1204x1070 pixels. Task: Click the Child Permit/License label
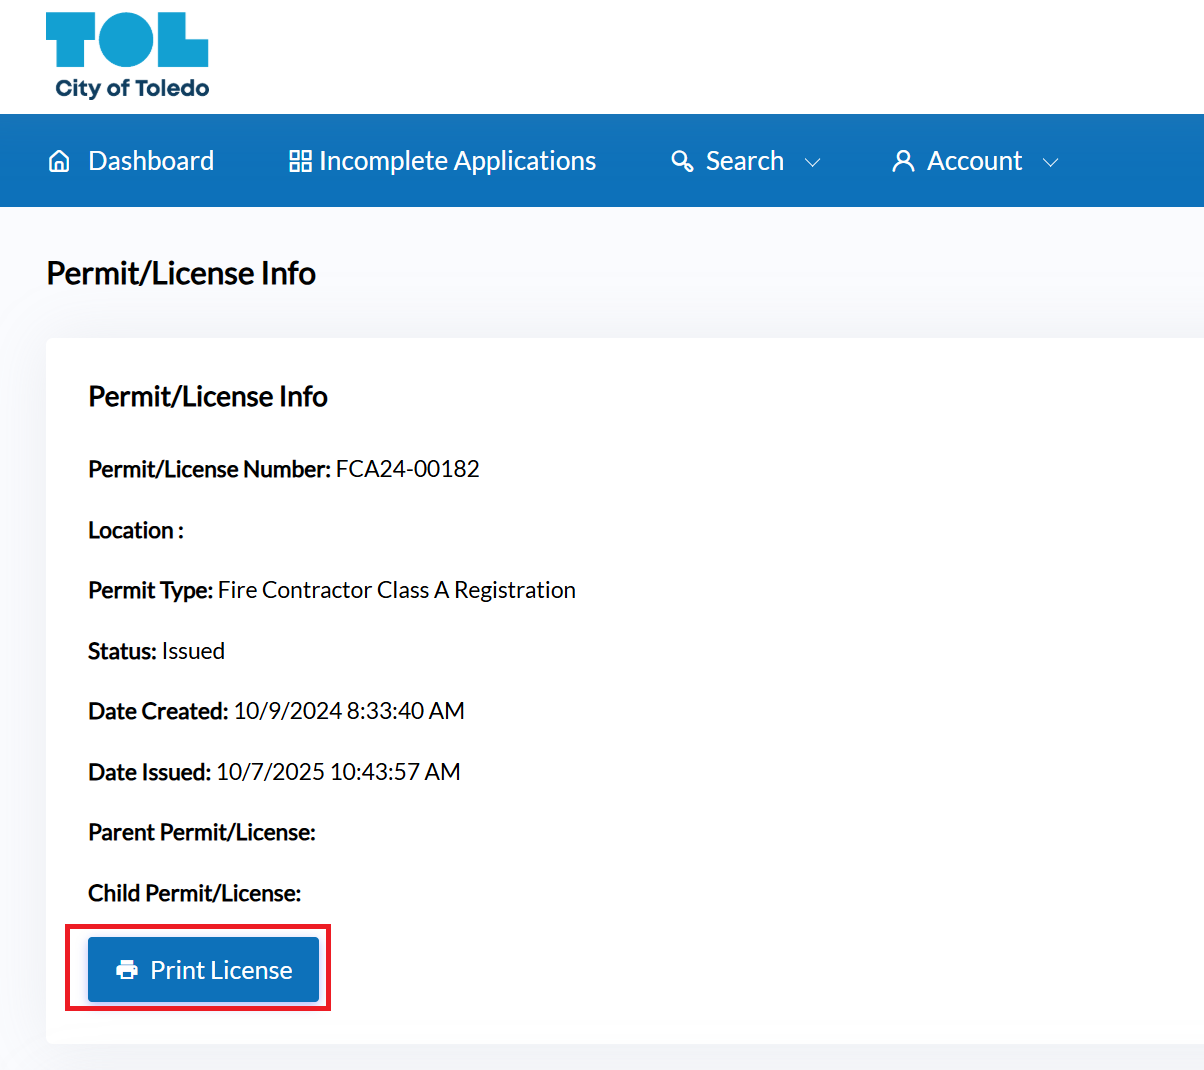(194, 893)
